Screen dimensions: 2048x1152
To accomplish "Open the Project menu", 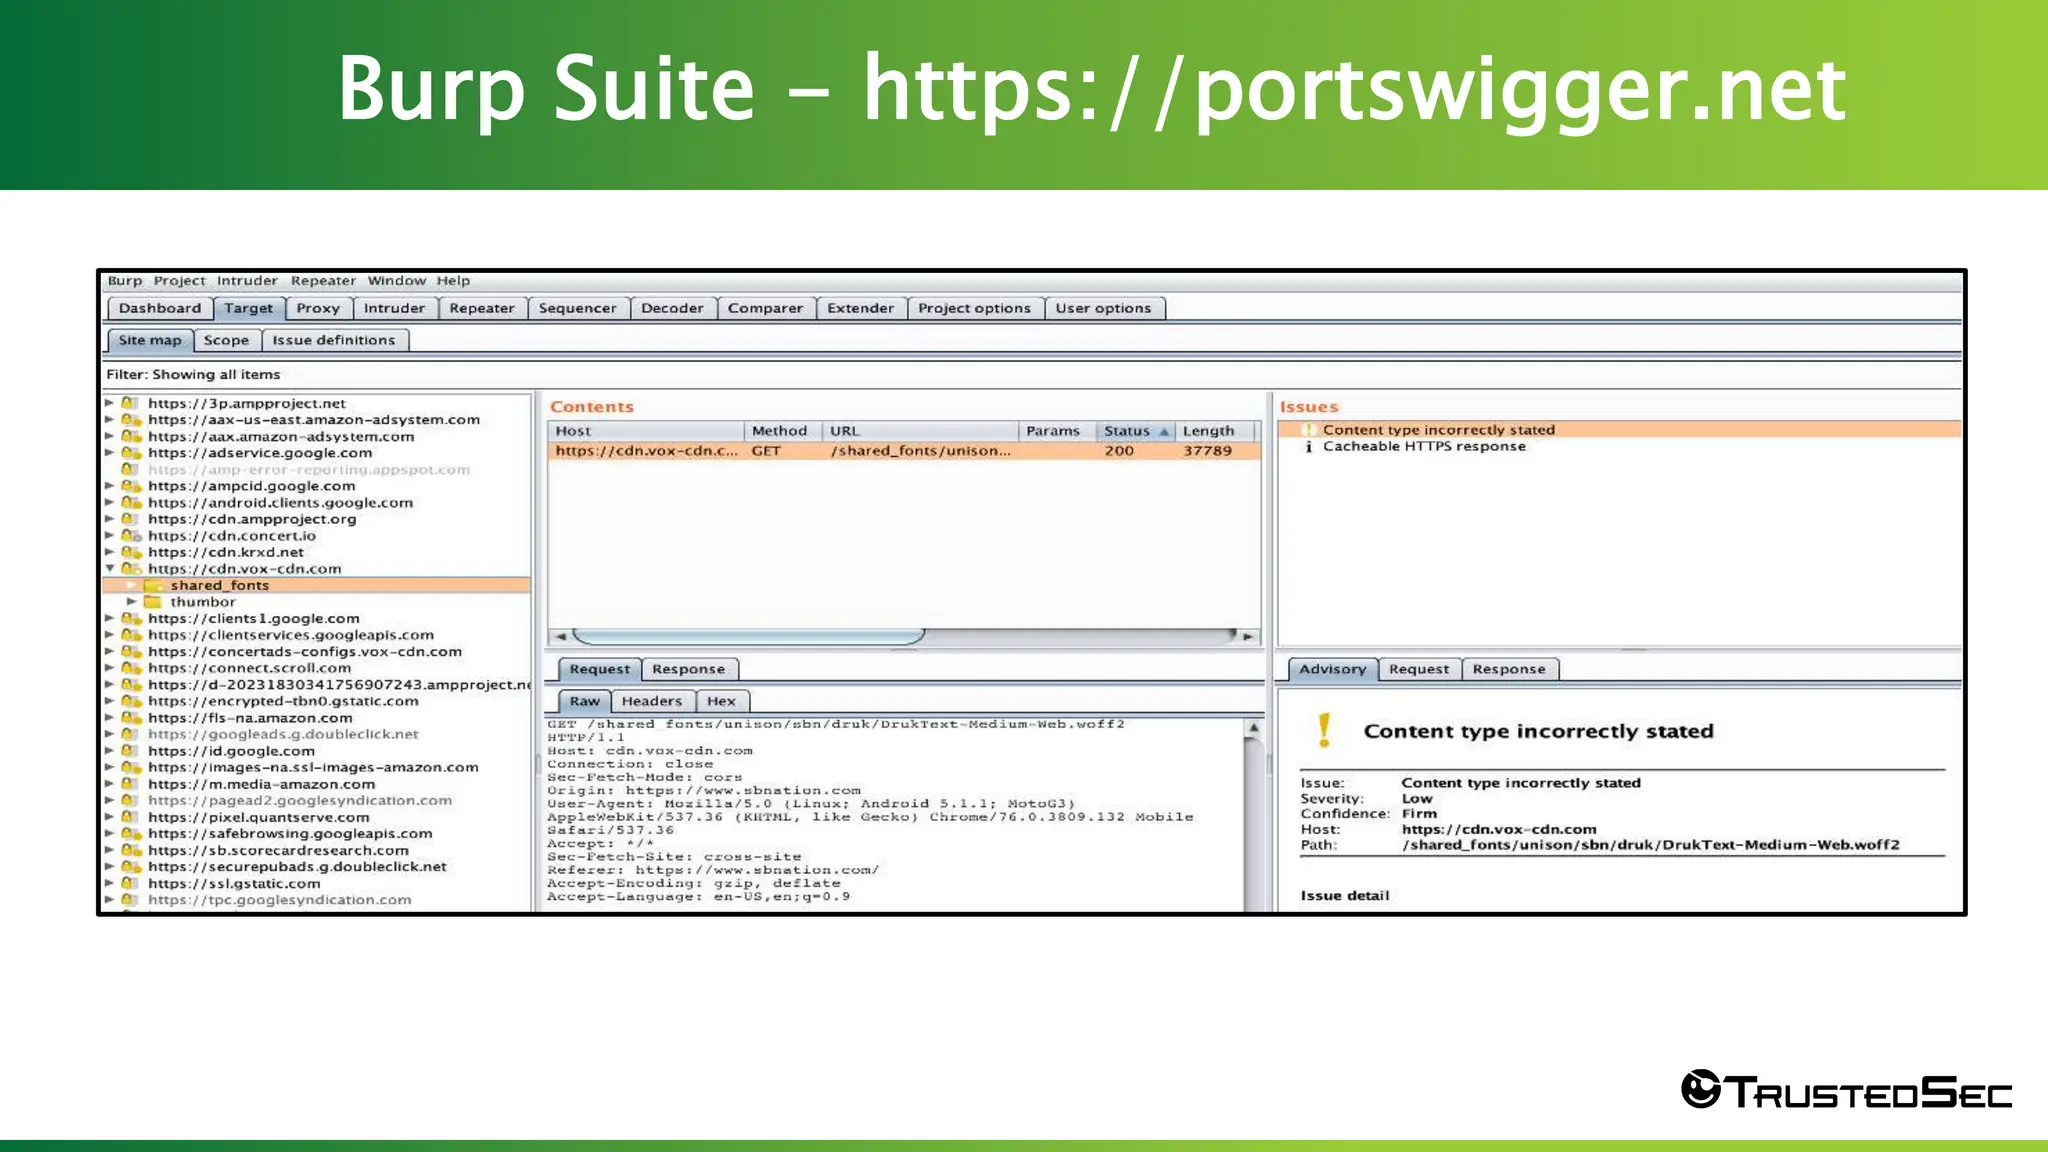I will [x=179, y=281].
